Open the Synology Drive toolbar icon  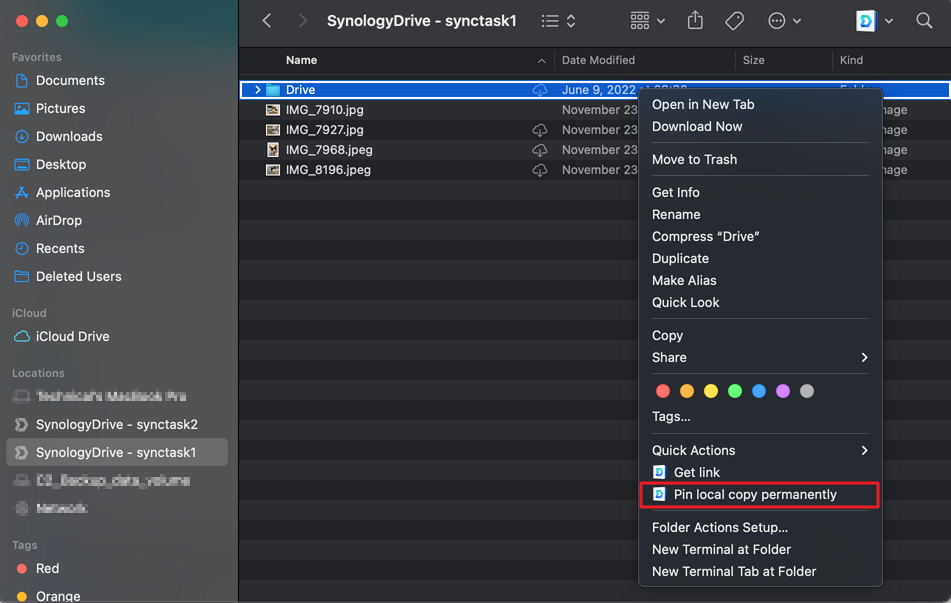click(x=866, y=21)
